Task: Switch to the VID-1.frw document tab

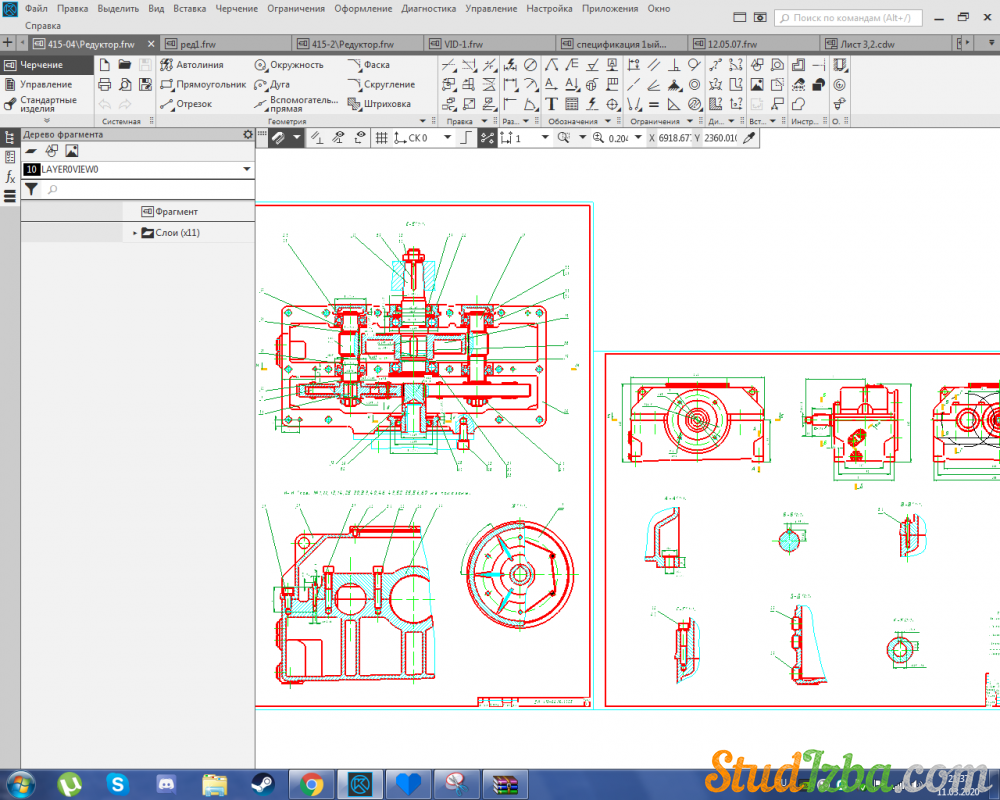Action: click(455, 44)
